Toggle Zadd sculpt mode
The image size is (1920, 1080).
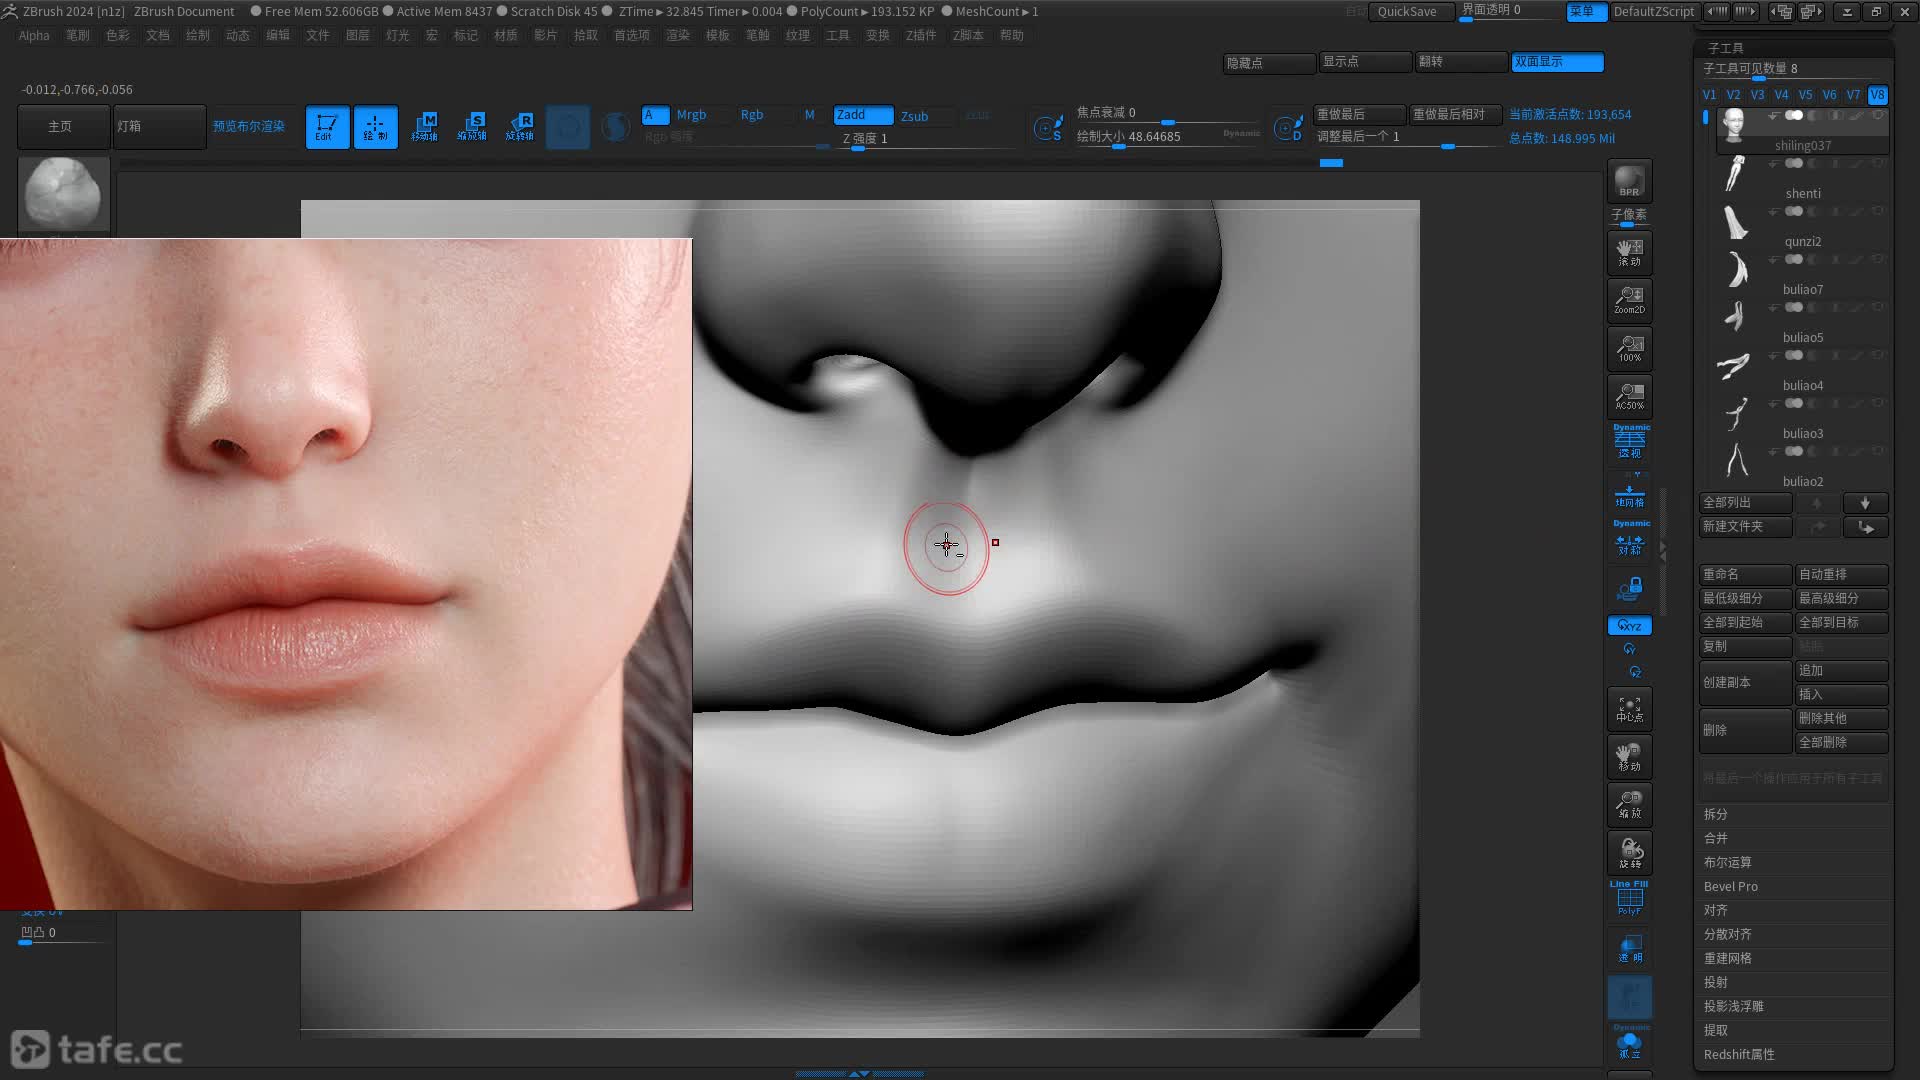coord(863,115)
